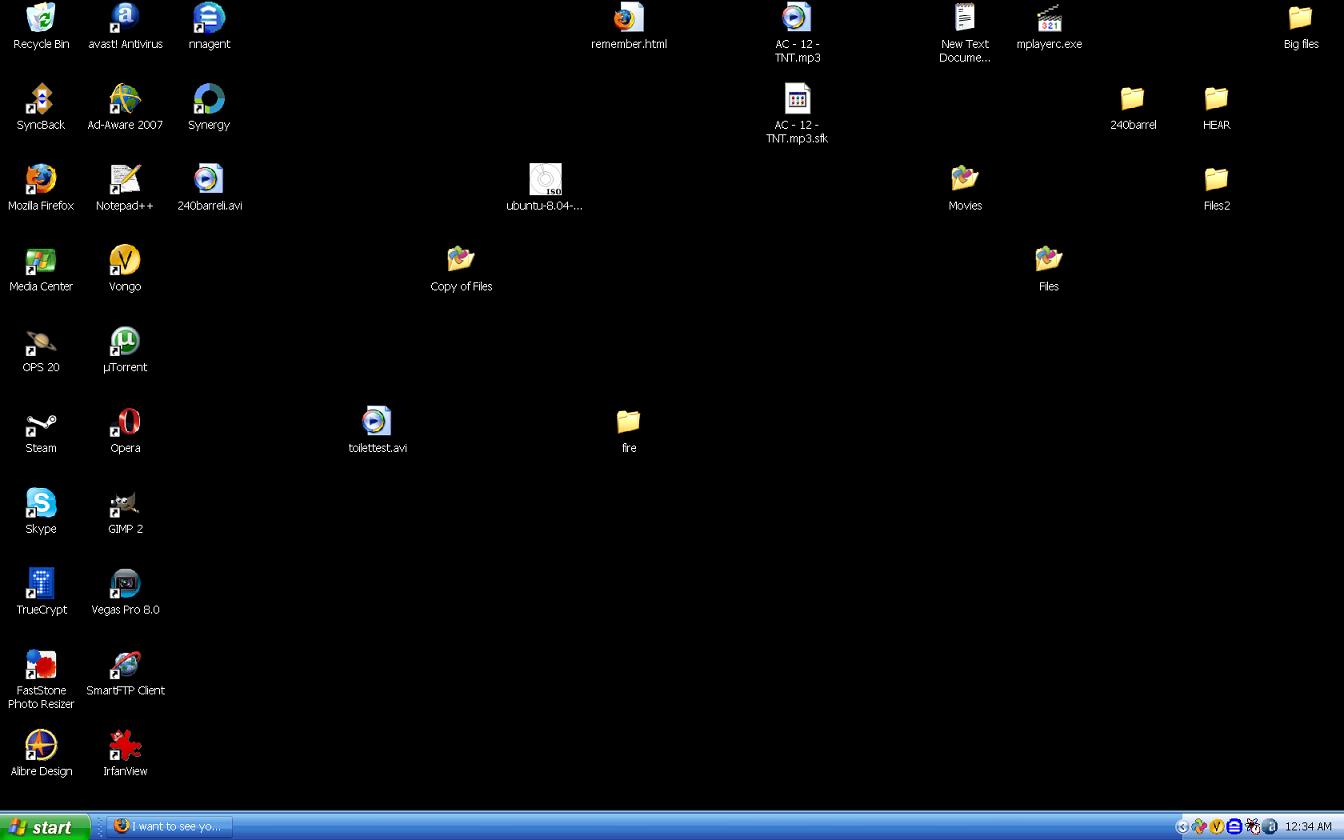Select the Notepad++ shortcut icon

click(125, 180)
